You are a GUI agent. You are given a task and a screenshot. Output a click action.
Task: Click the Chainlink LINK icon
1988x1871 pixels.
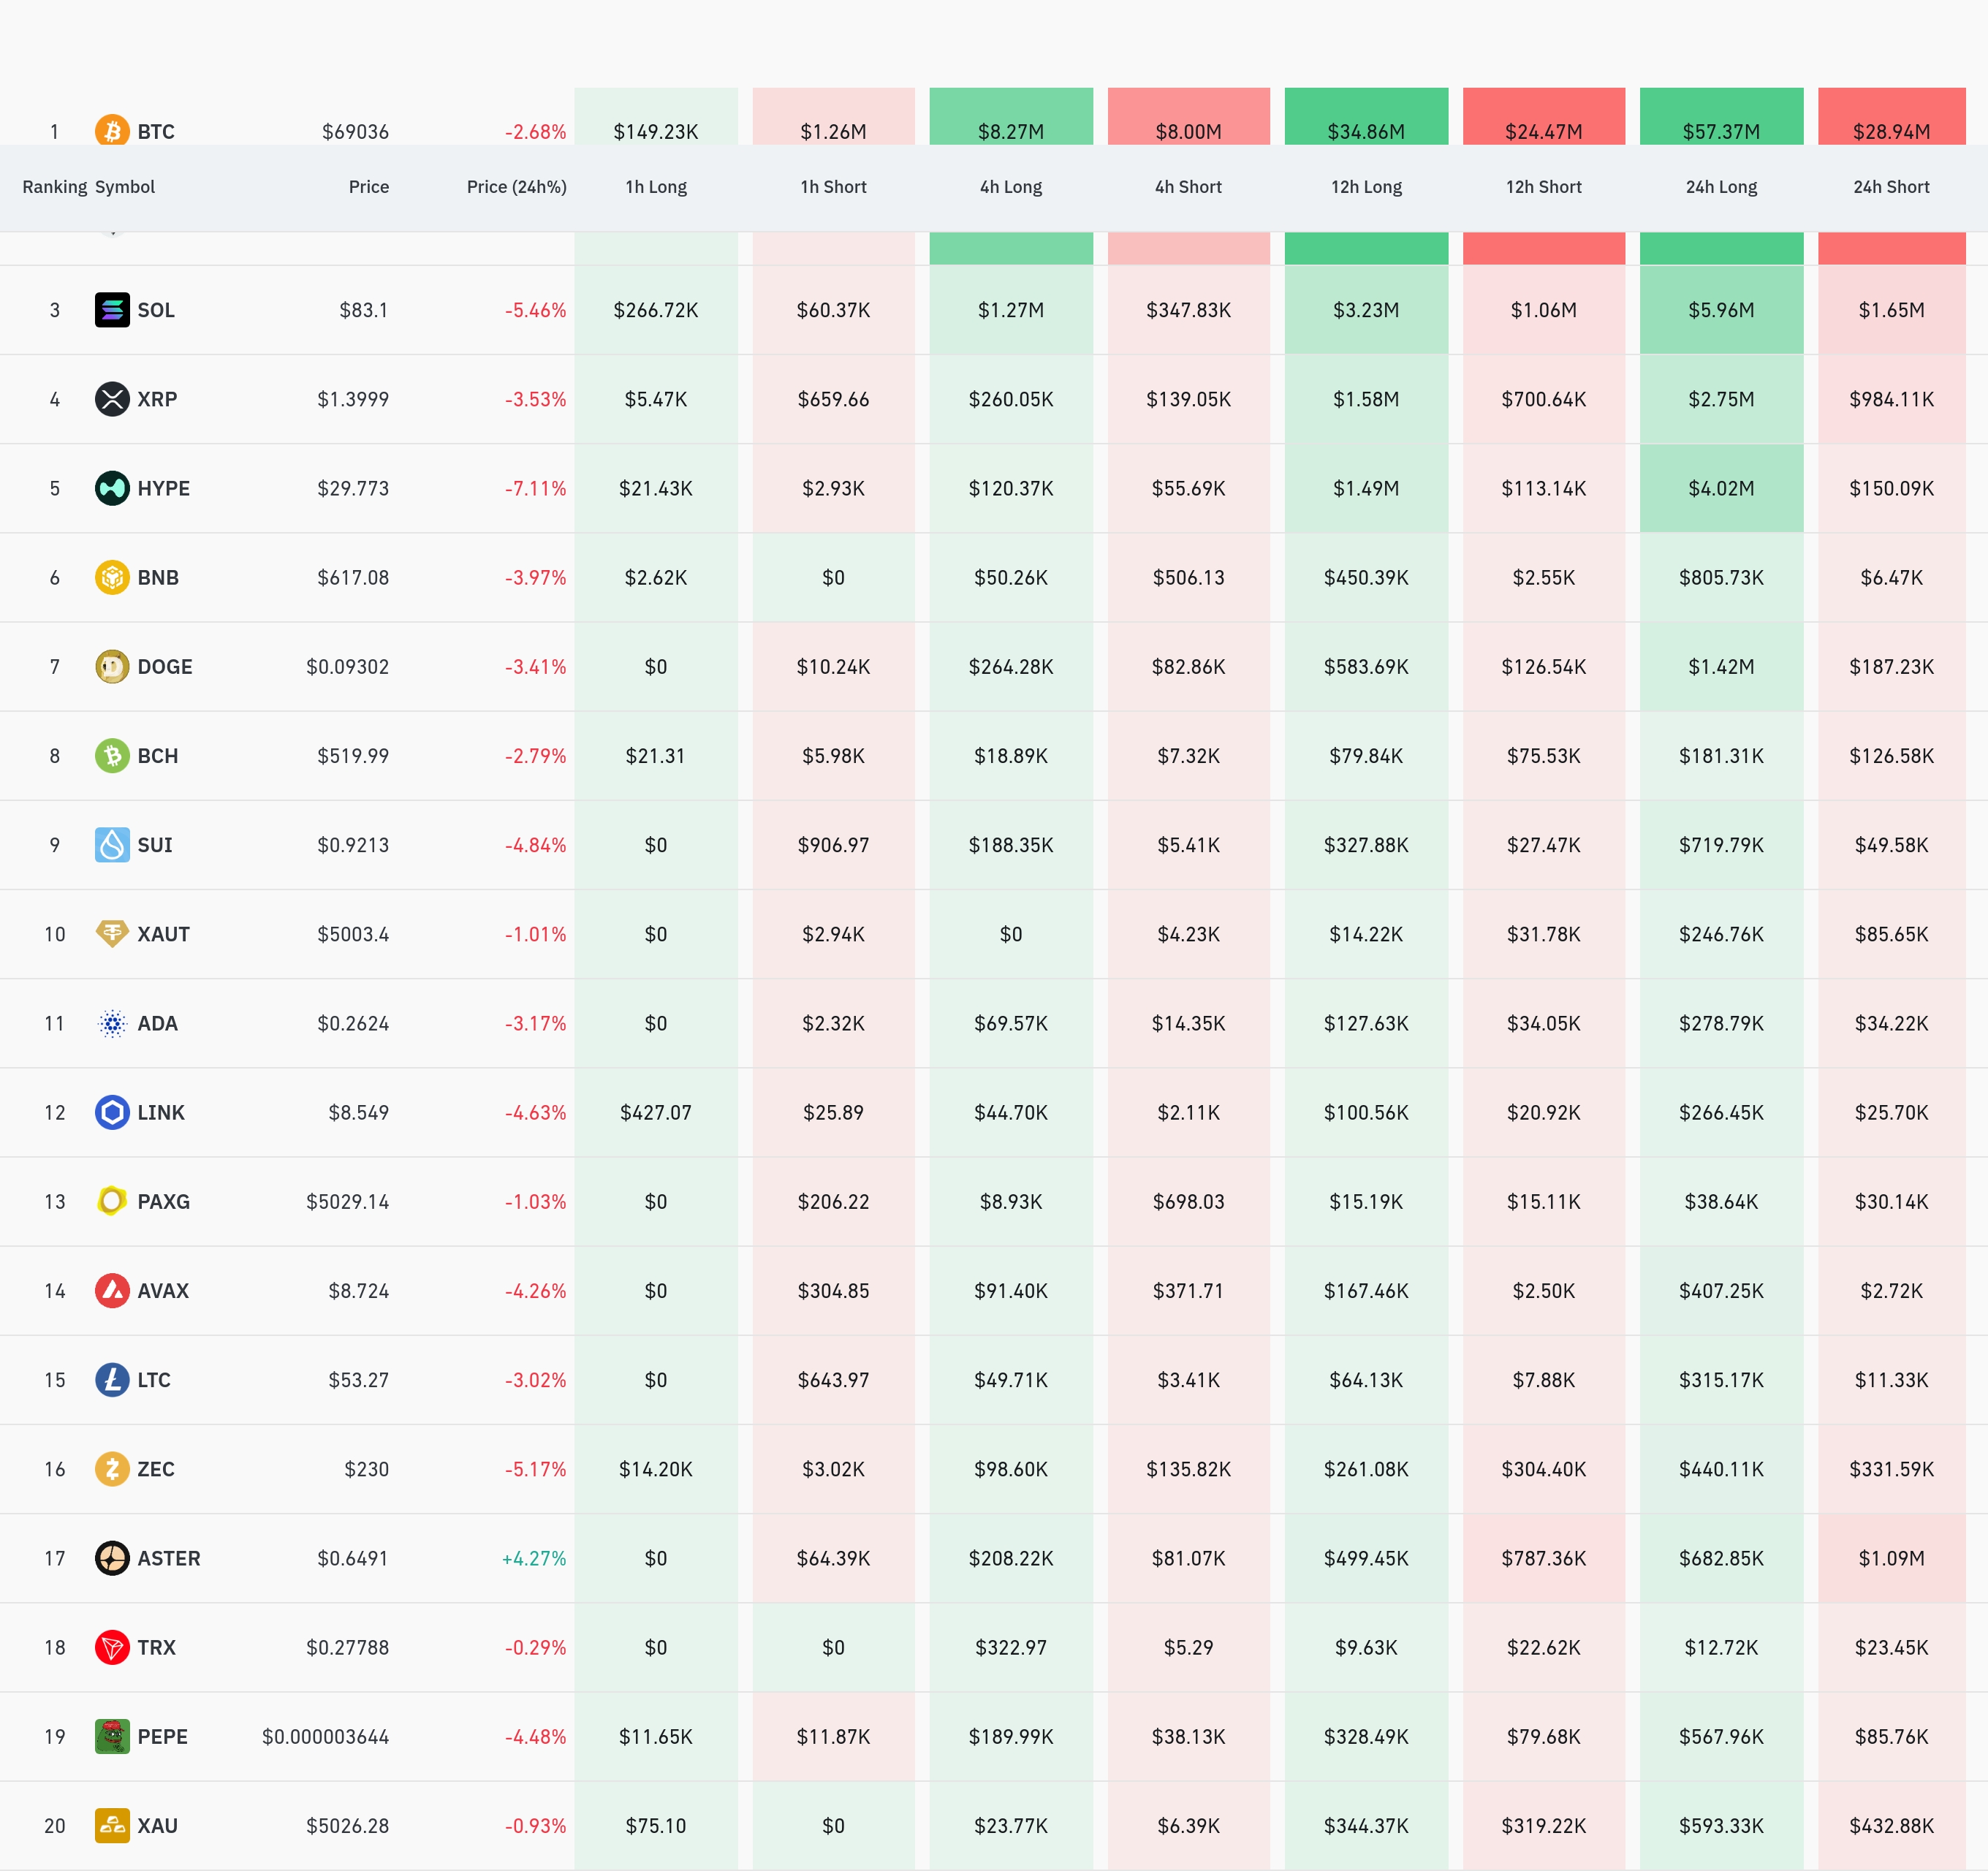[112, 1112]
